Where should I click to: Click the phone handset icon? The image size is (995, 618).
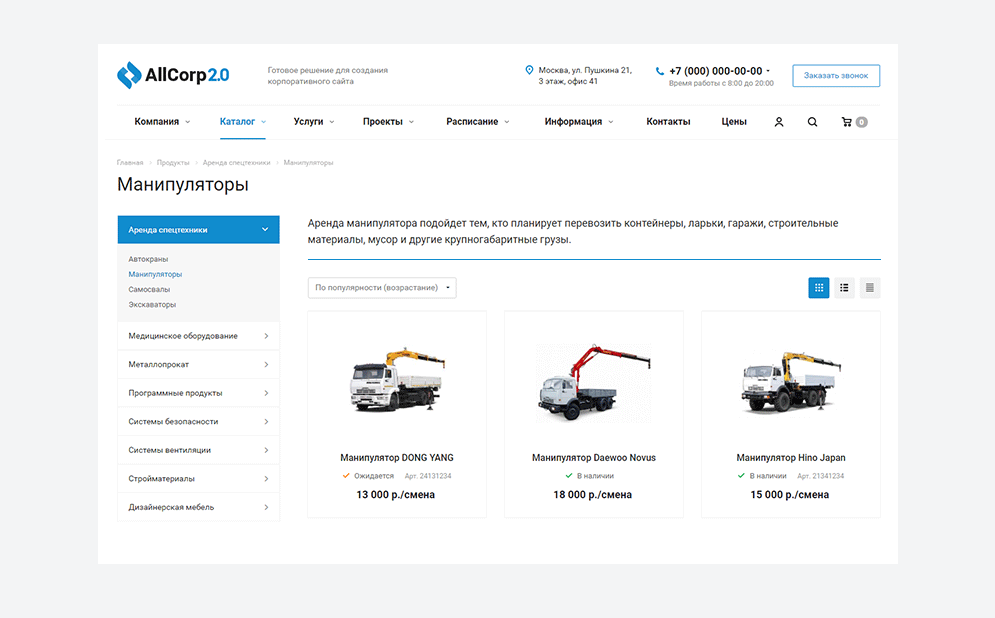[660, 71]
